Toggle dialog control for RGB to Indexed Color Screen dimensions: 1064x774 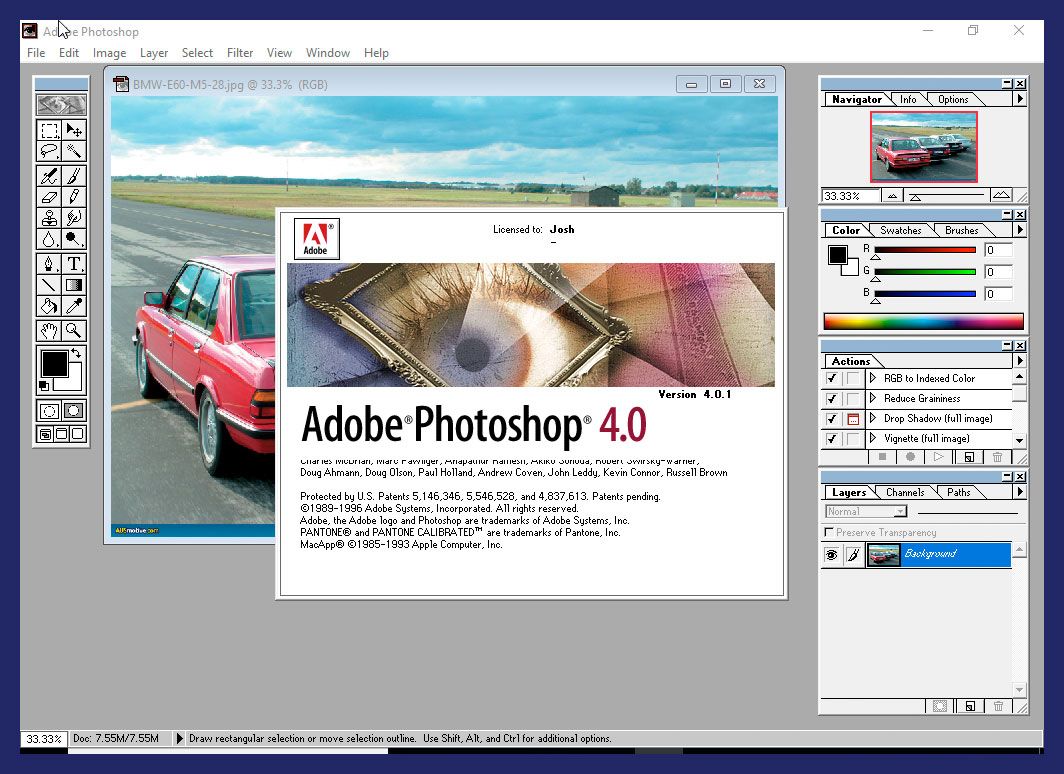pos(853,379)
